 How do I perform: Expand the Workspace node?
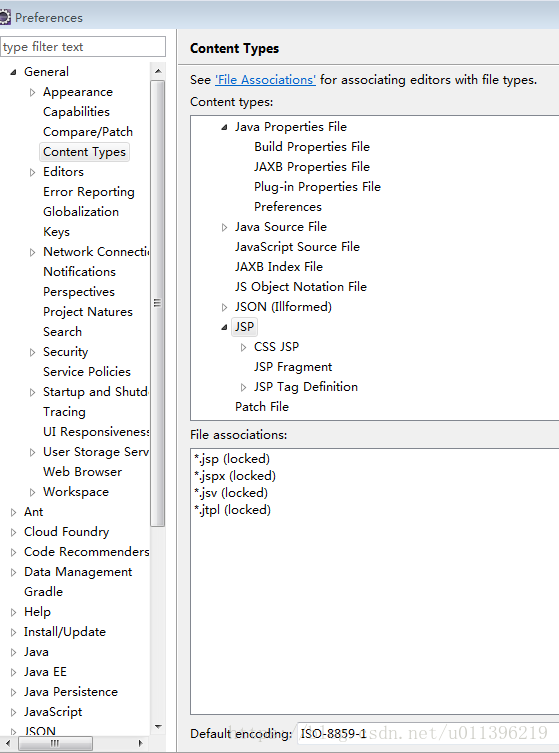coord(32,492)
